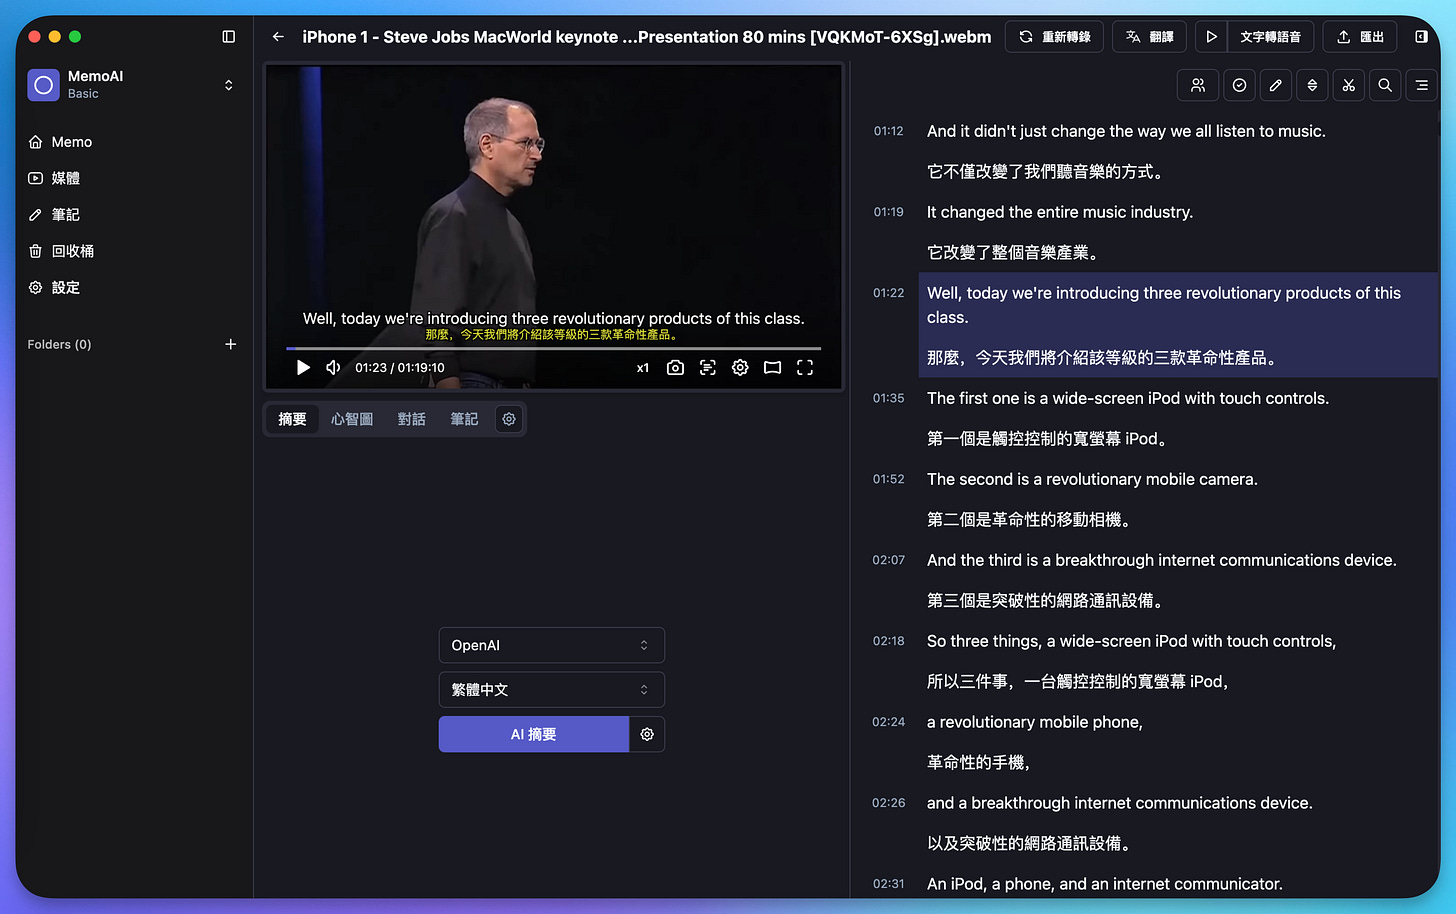Open video player settings gear

[740, 368]
